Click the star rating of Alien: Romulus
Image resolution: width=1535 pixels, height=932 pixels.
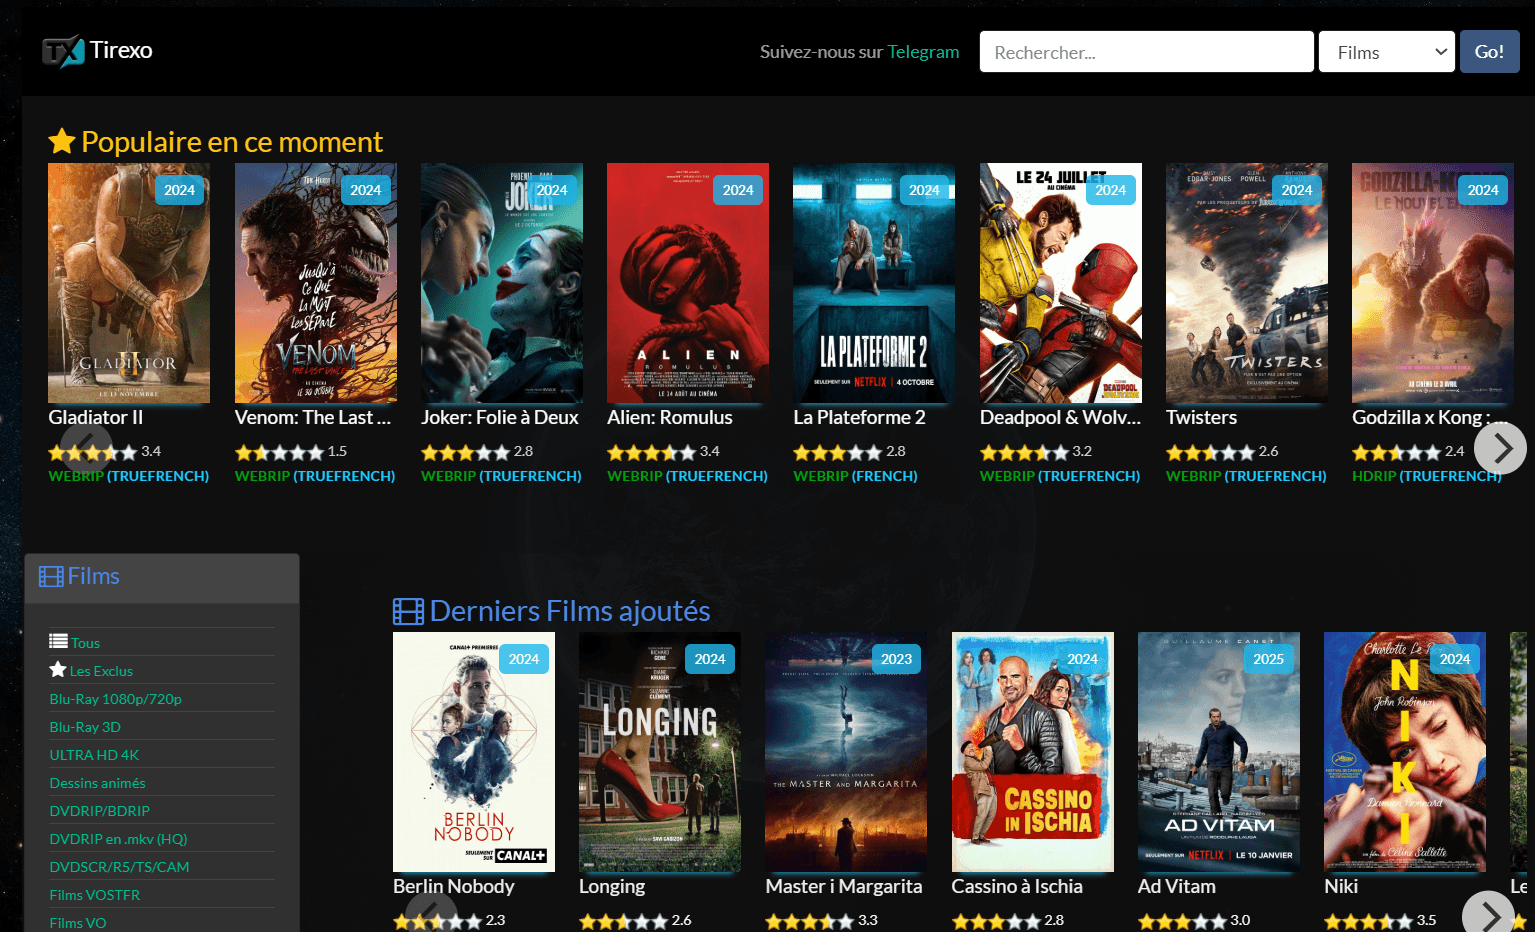651,453
